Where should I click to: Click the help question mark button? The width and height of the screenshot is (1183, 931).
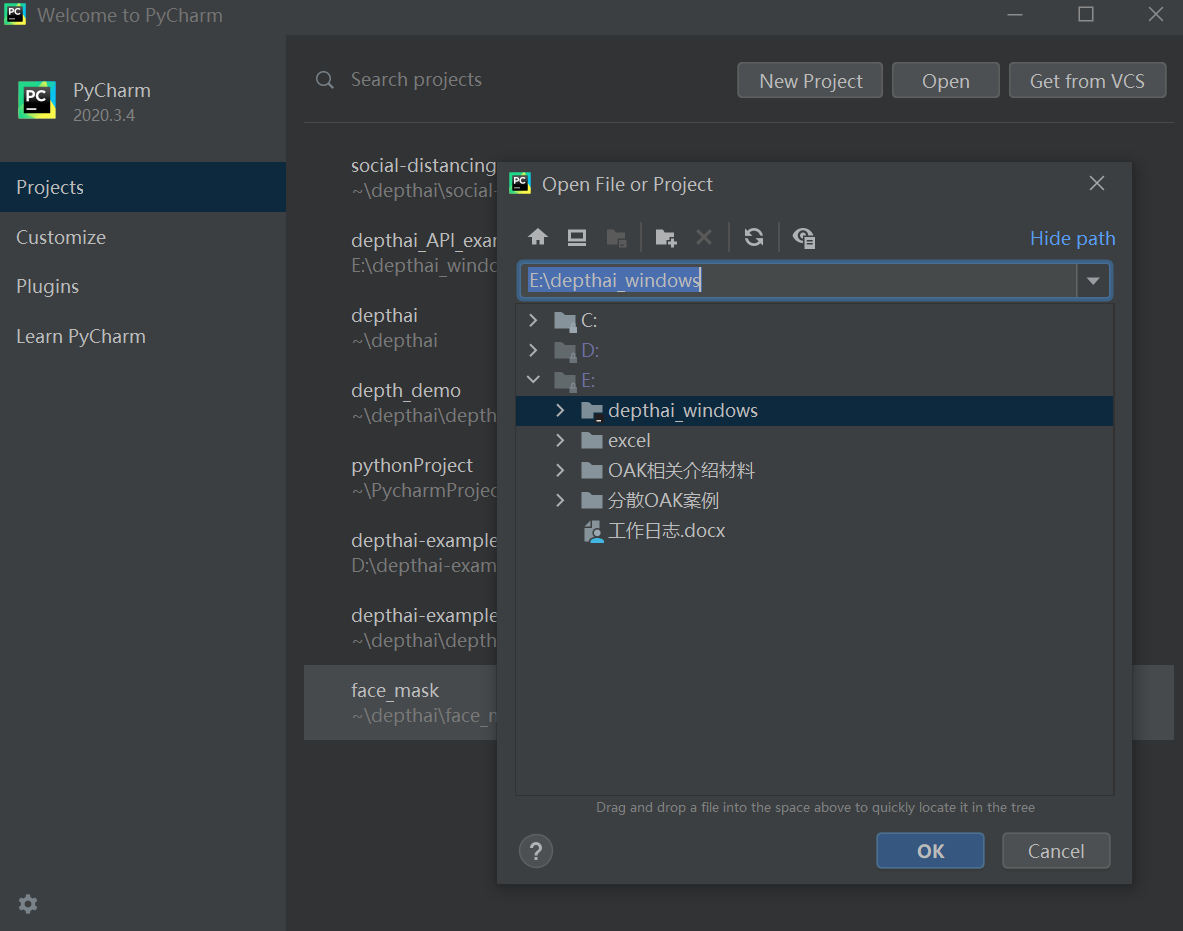536,851
